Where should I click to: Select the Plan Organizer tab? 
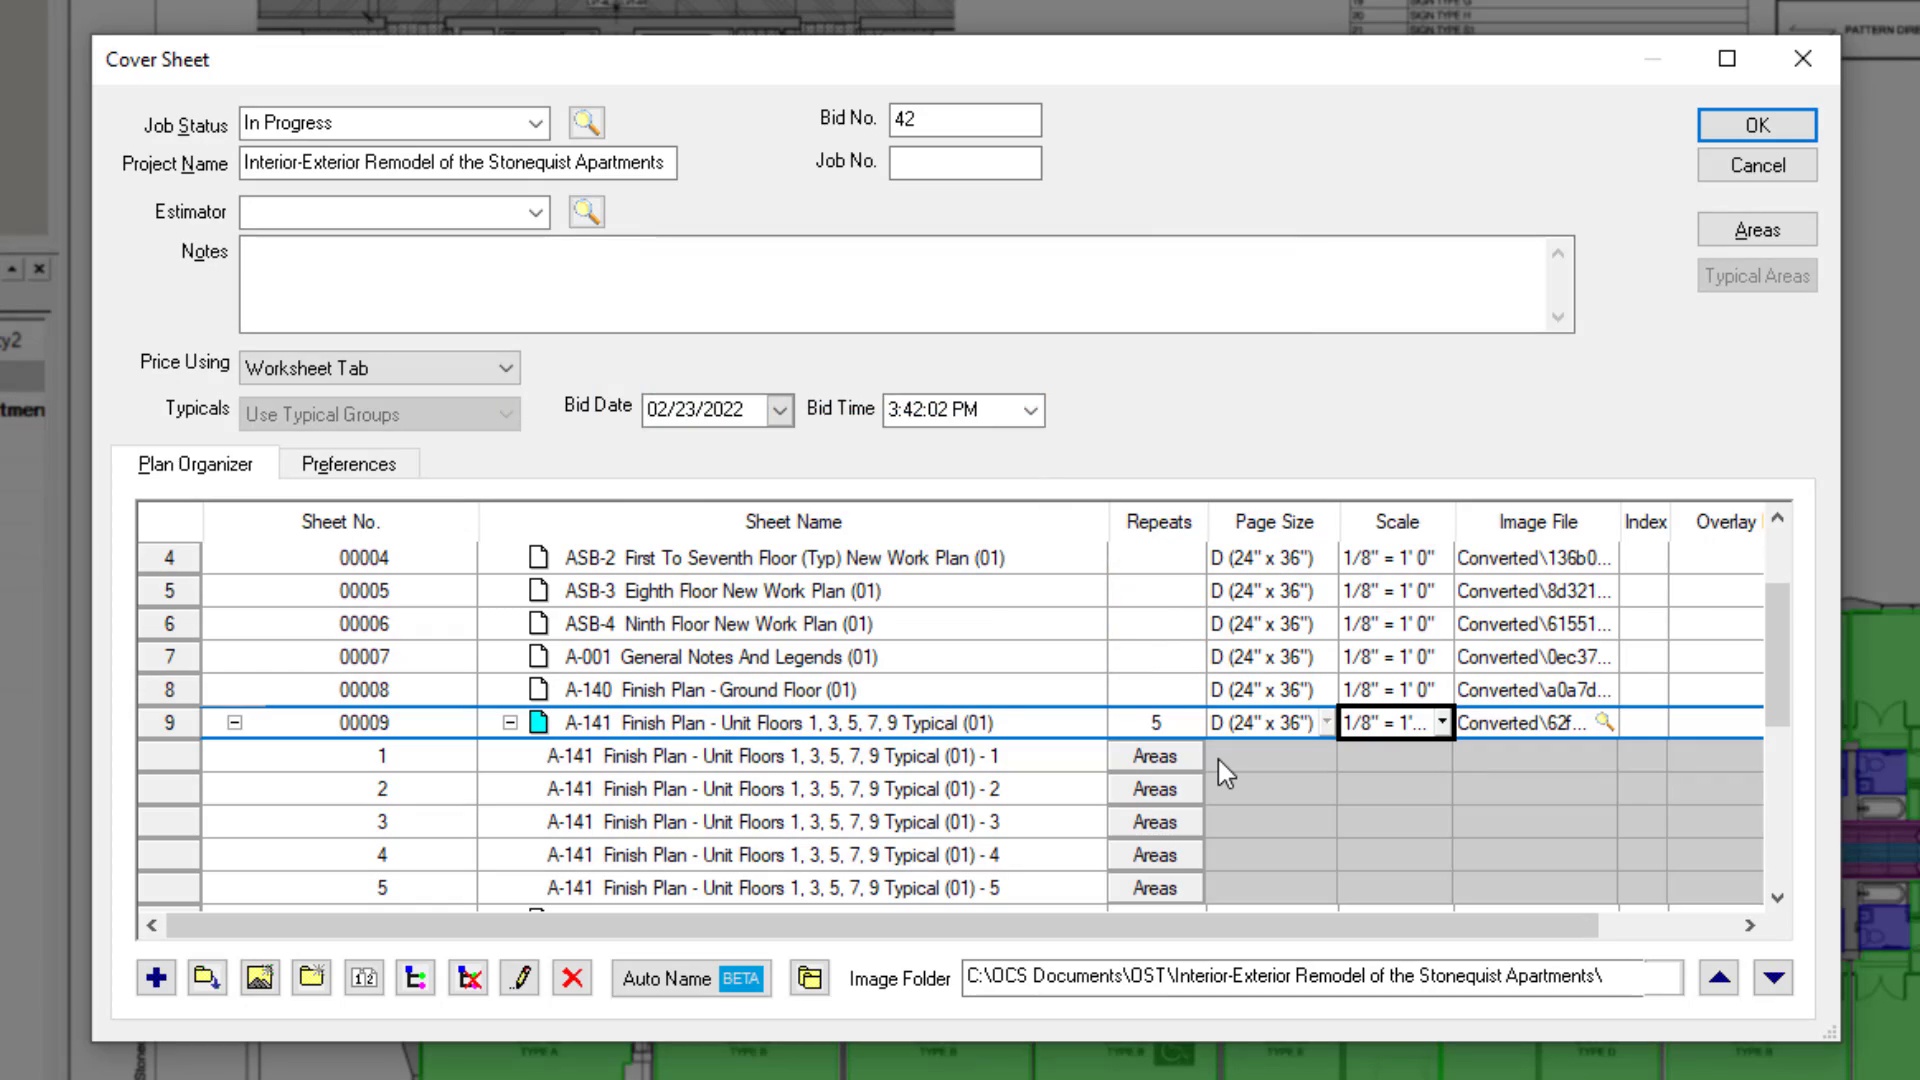195,464
